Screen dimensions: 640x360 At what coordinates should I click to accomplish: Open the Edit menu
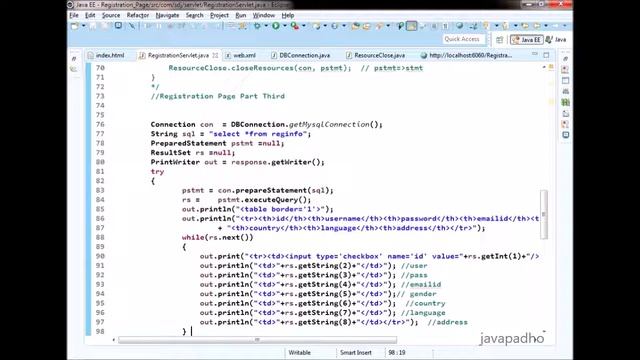[x=90, y=15]
